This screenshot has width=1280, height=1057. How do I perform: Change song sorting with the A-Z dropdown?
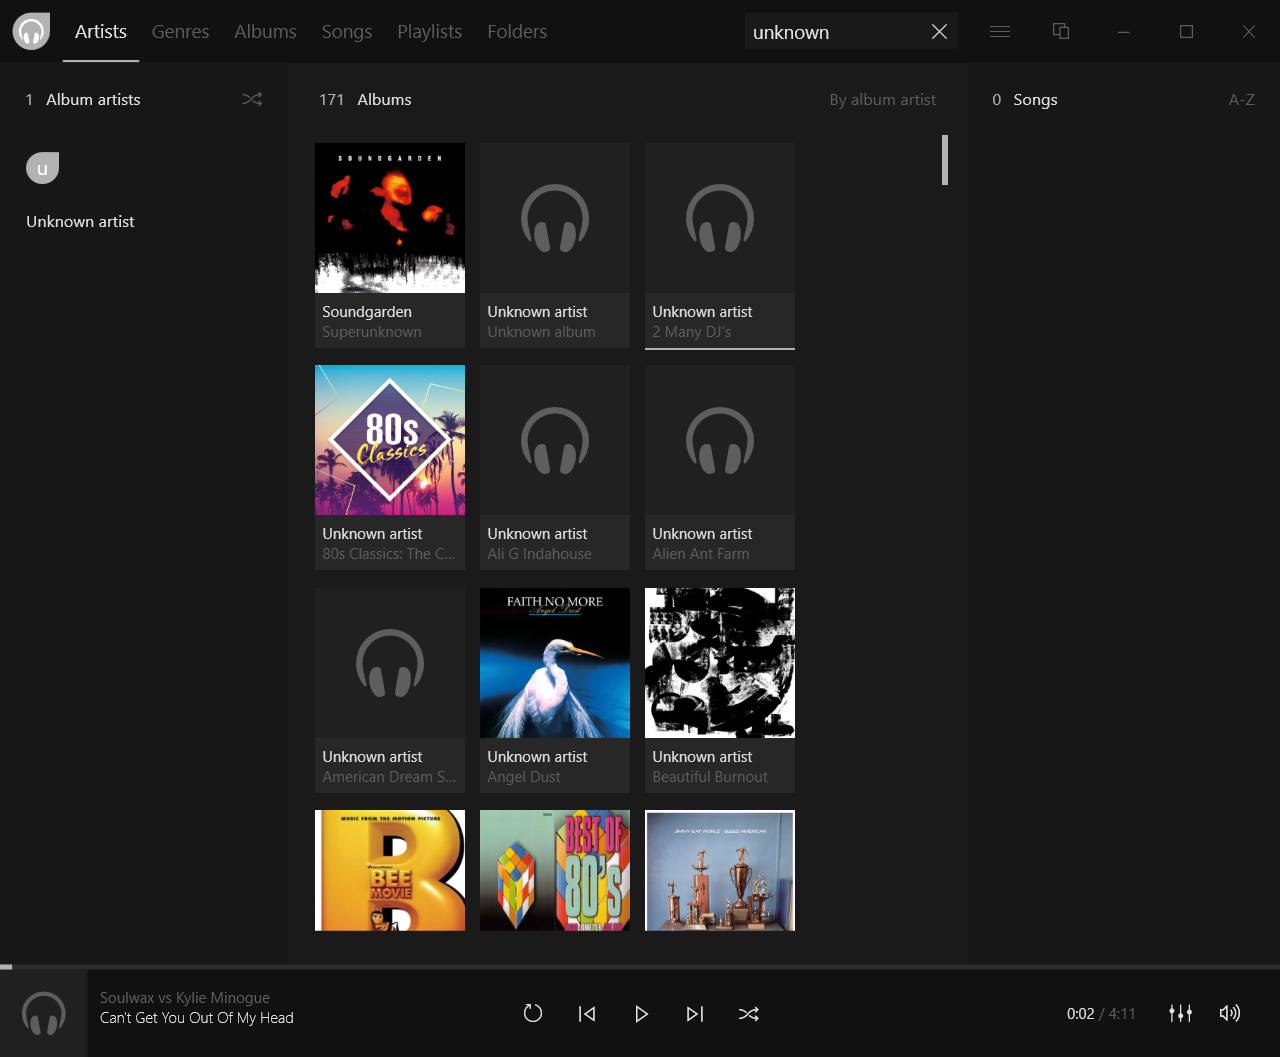pos(1240,99)
